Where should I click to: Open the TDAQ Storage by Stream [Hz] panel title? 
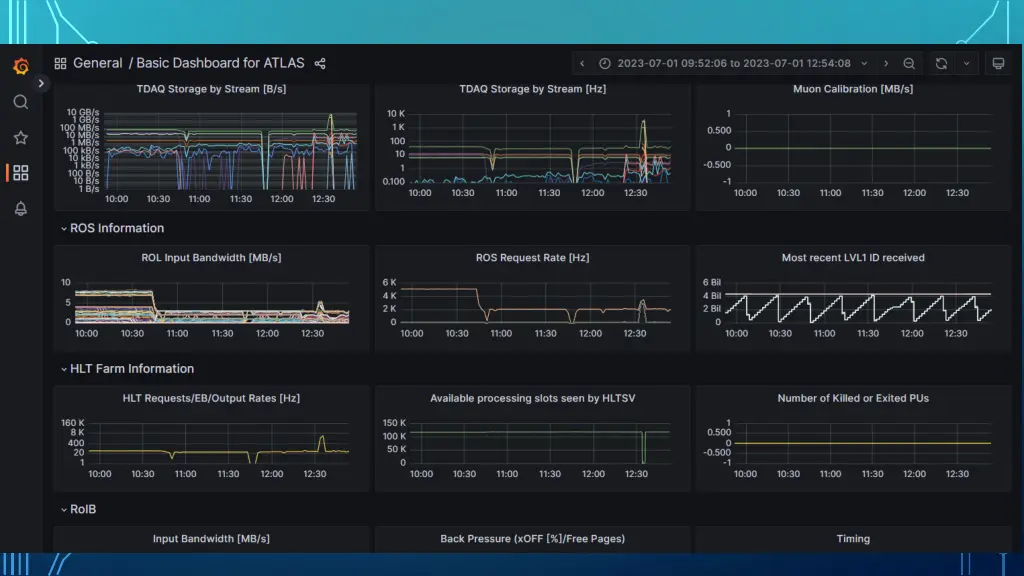pos(532,89)
